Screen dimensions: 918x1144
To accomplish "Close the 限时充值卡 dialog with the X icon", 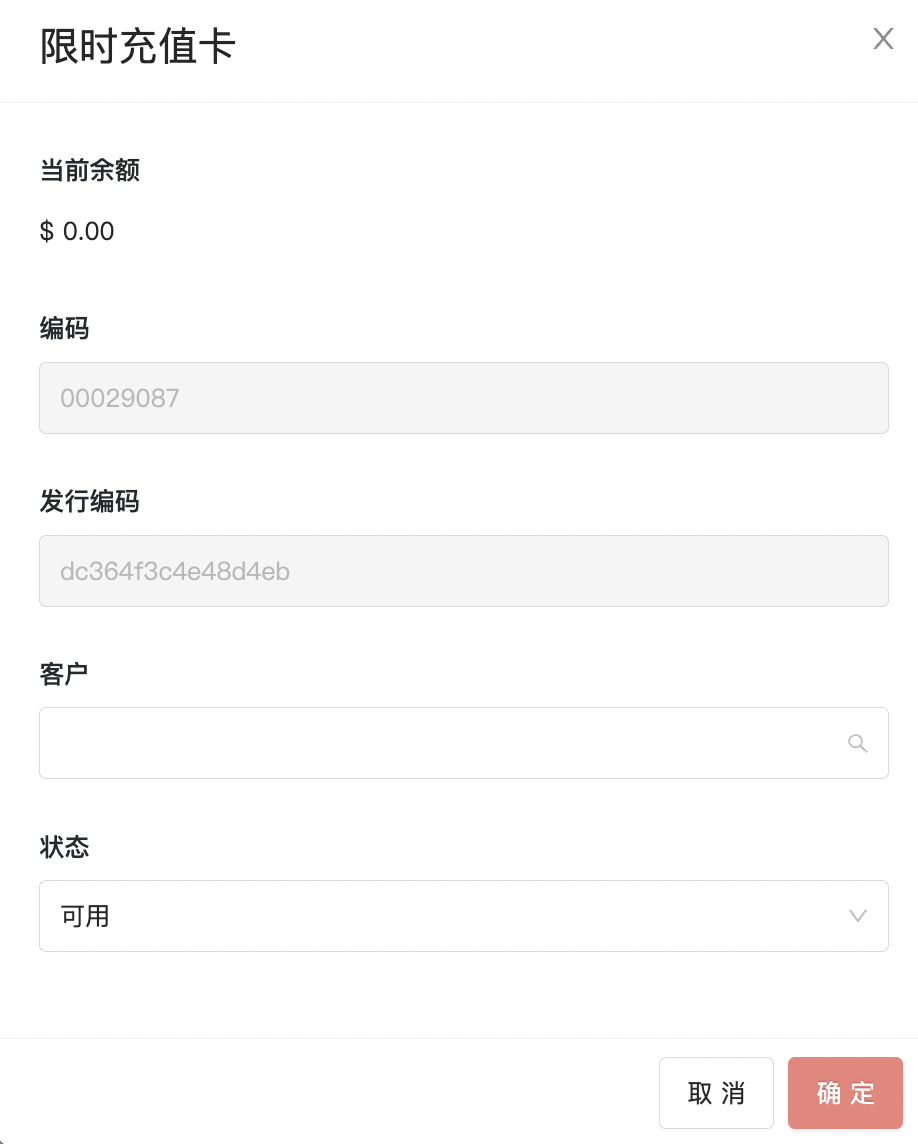I will 883,39.
